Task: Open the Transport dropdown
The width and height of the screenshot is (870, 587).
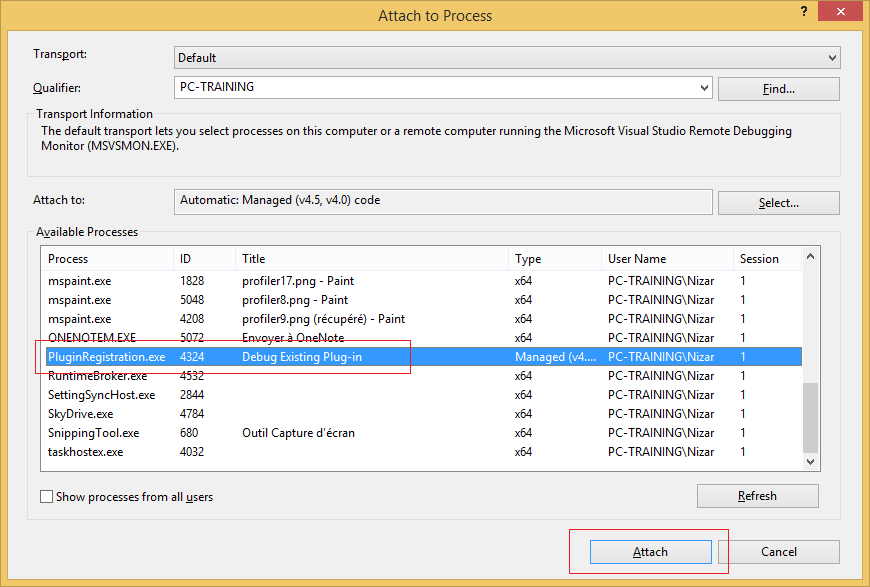Action: point(830,57)
